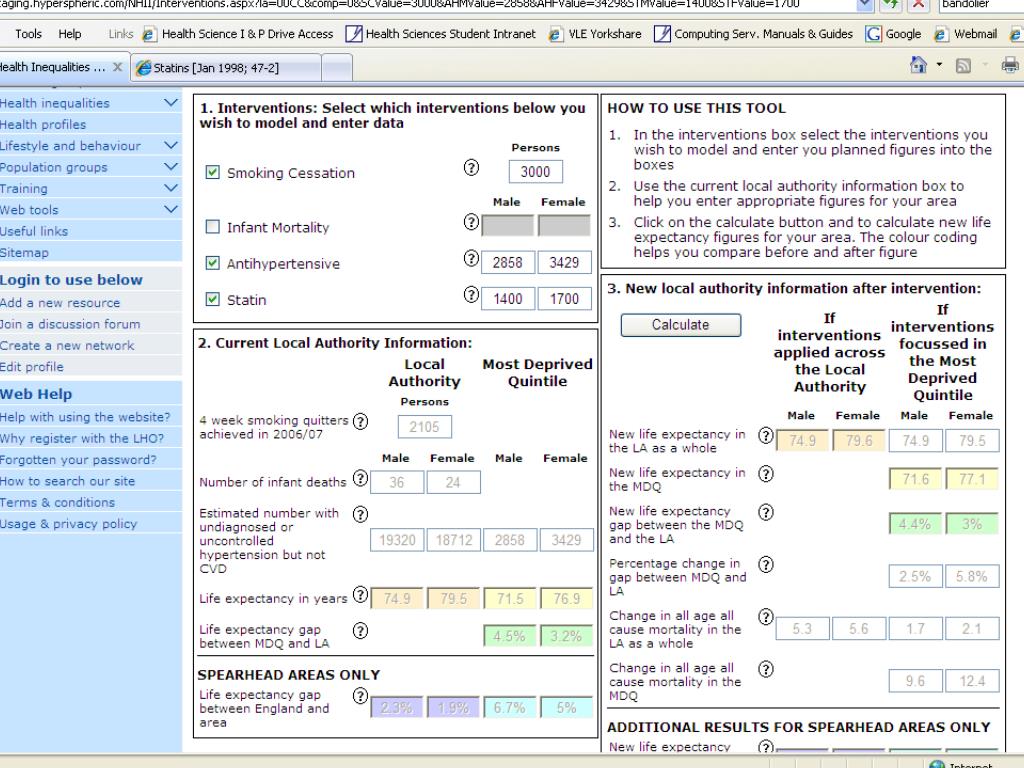Open Health Sciences Student Intranet bookmark
Viewport: 1024px width, 768px height.
point(440,34)
